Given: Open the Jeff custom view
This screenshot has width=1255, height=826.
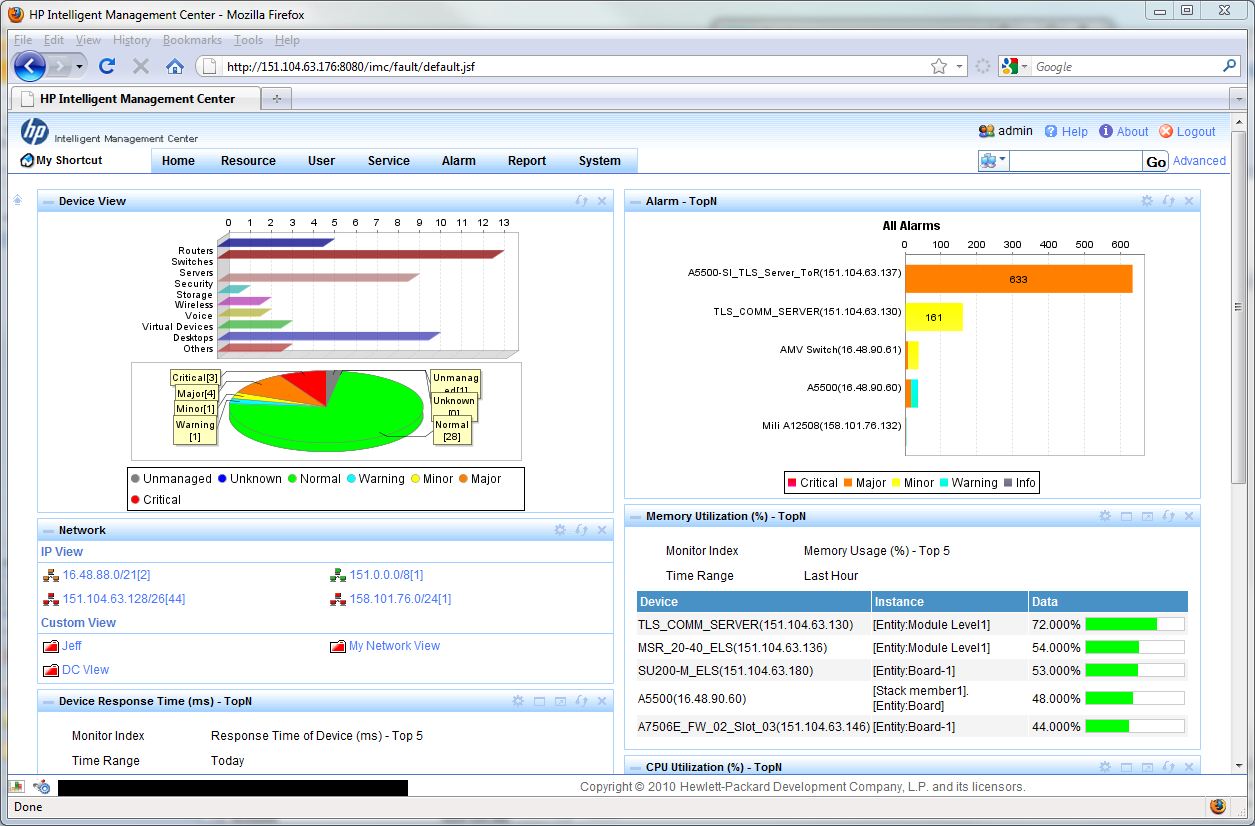Looking at the screenshot, I should click(x=72, y=646).
